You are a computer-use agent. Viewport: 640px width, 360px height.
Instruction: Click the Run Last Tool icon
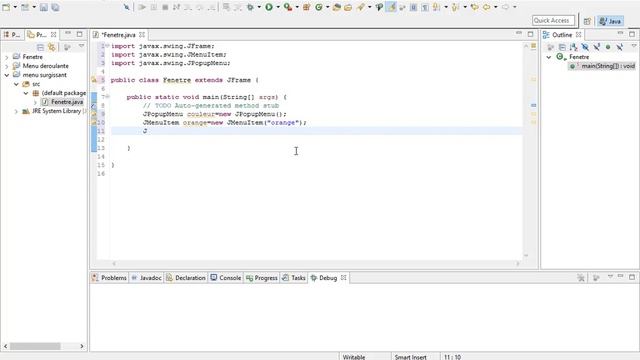288,7
